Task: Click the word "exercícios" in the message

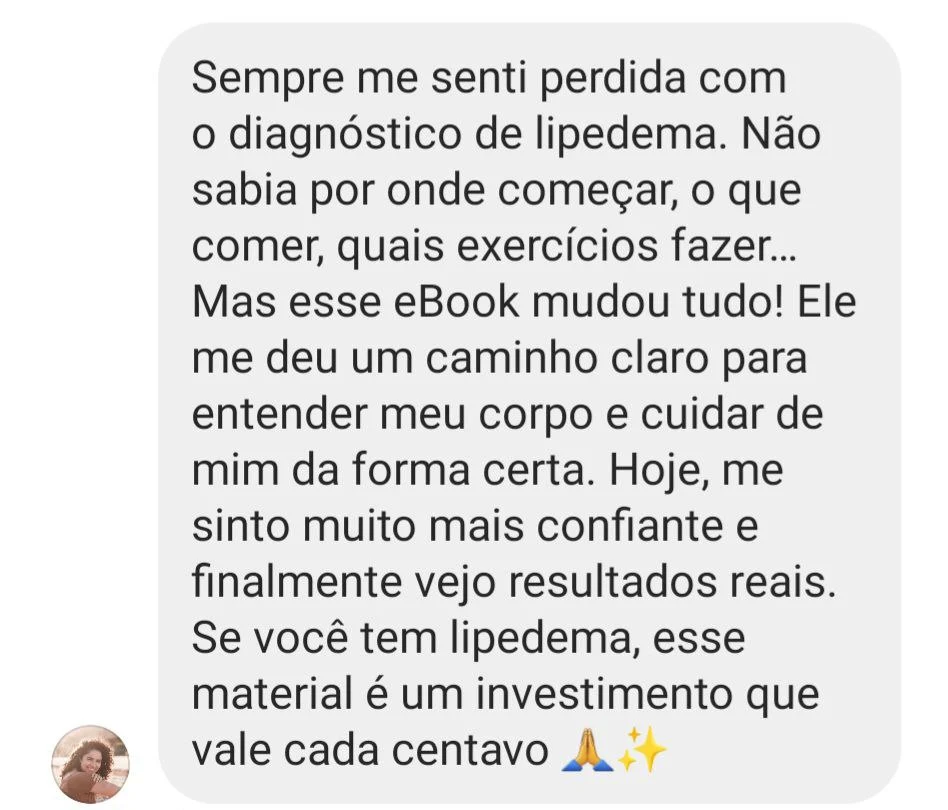Action: 557,246
